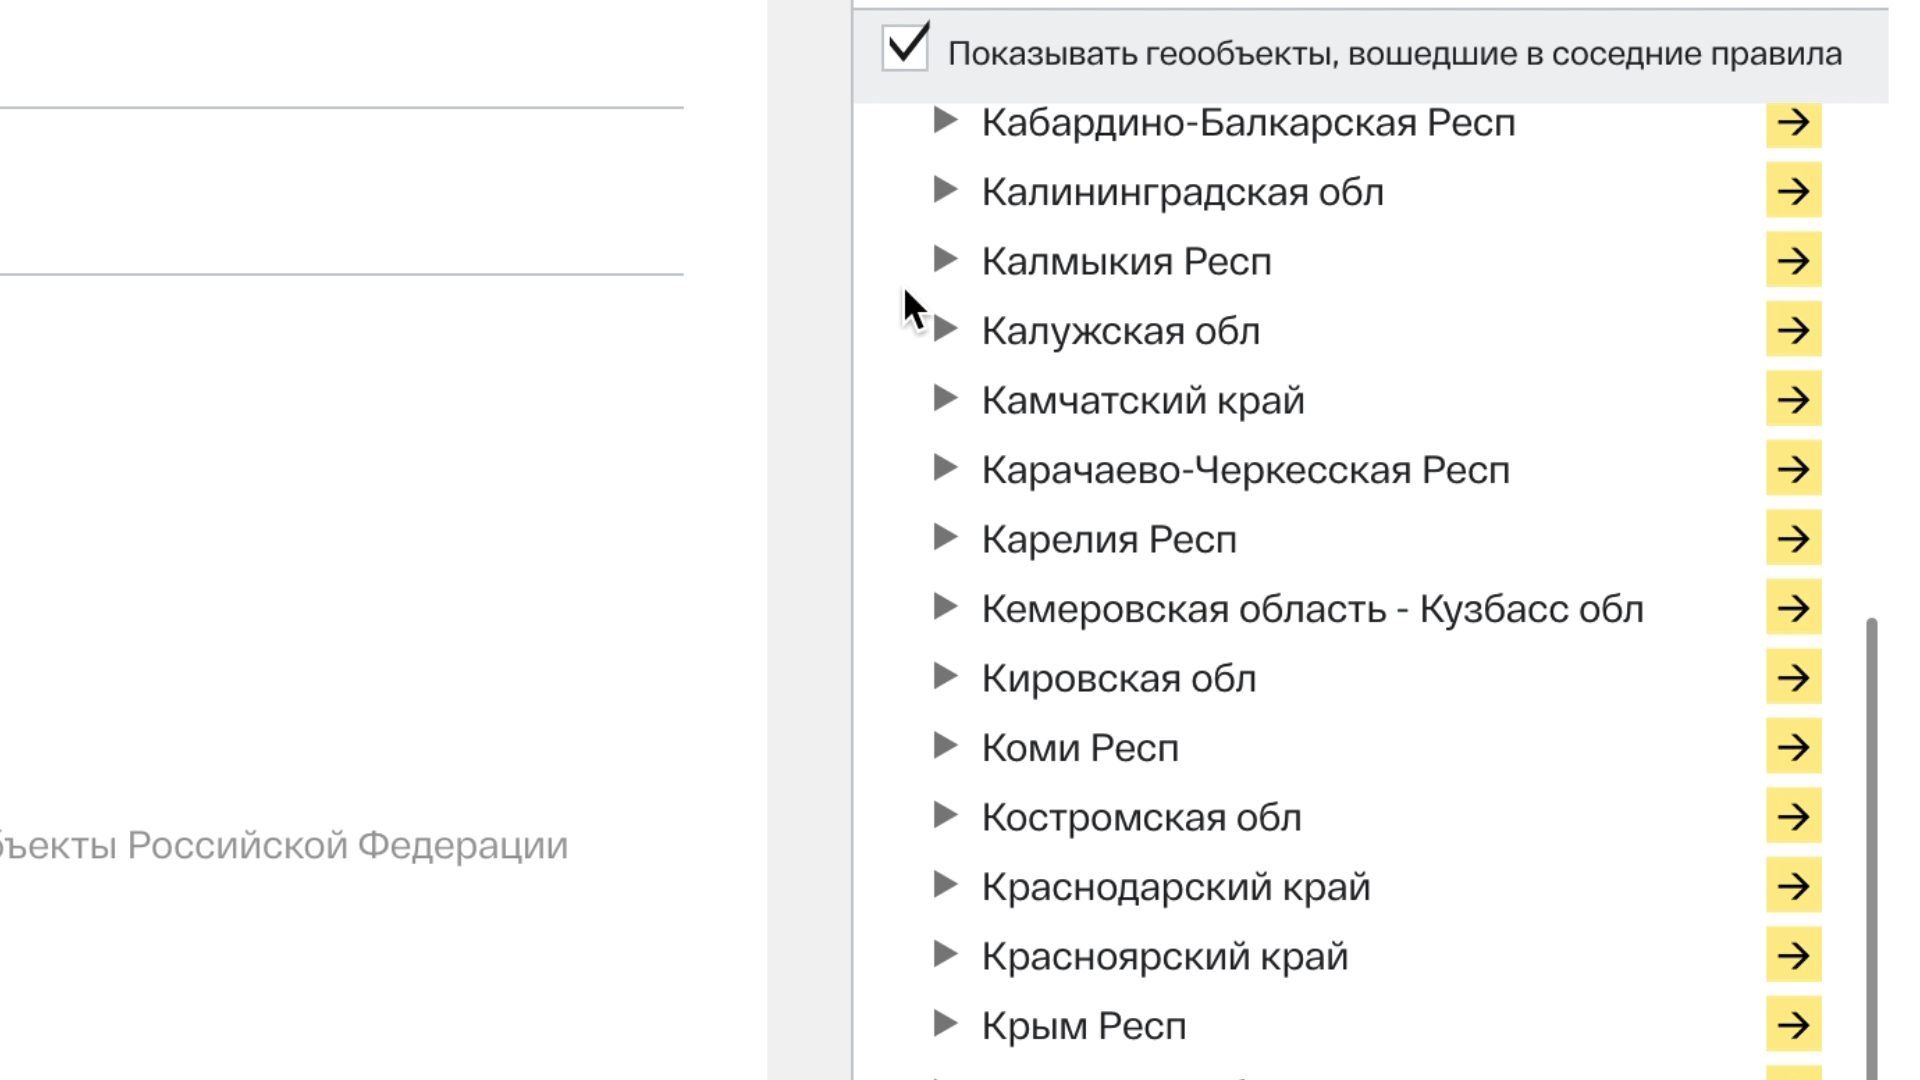Screen dimensions: 1920x1080
Task: Expand the Красноярский край node
Action: (x=945, y=955)
